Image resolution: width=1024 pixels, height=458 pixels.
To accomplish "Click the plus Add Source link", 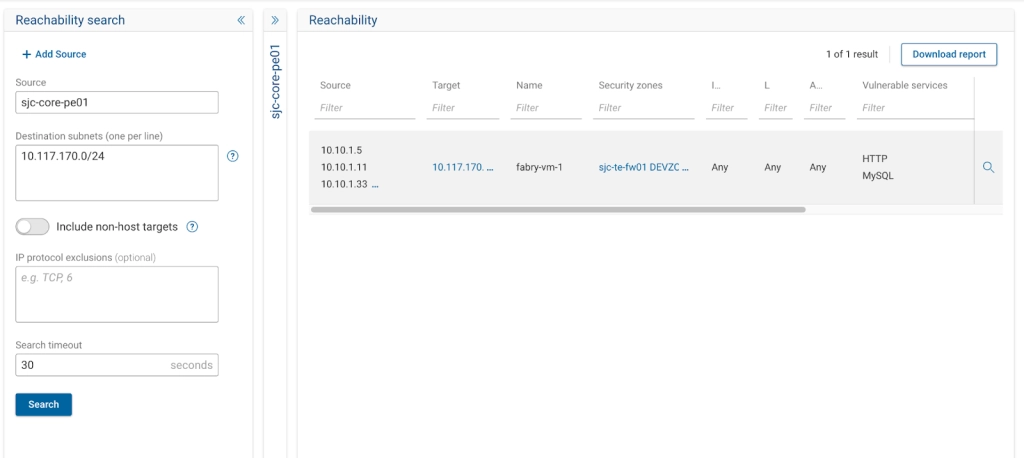I will pyautogui.click(x=54, y=54).
